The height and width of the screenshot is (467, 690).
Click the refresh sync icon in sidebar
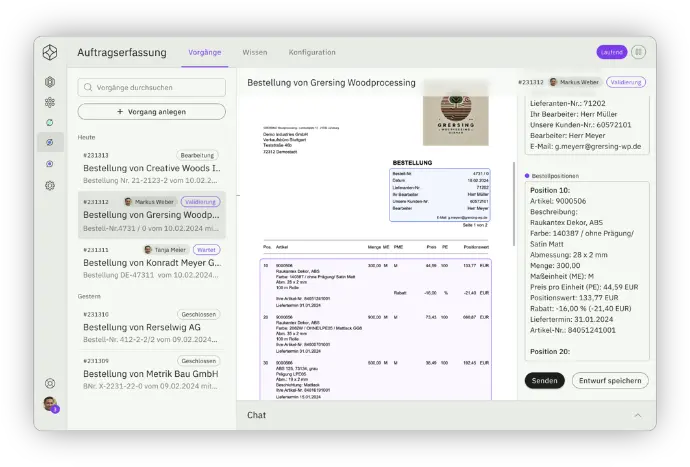click(x=50, y=122)
